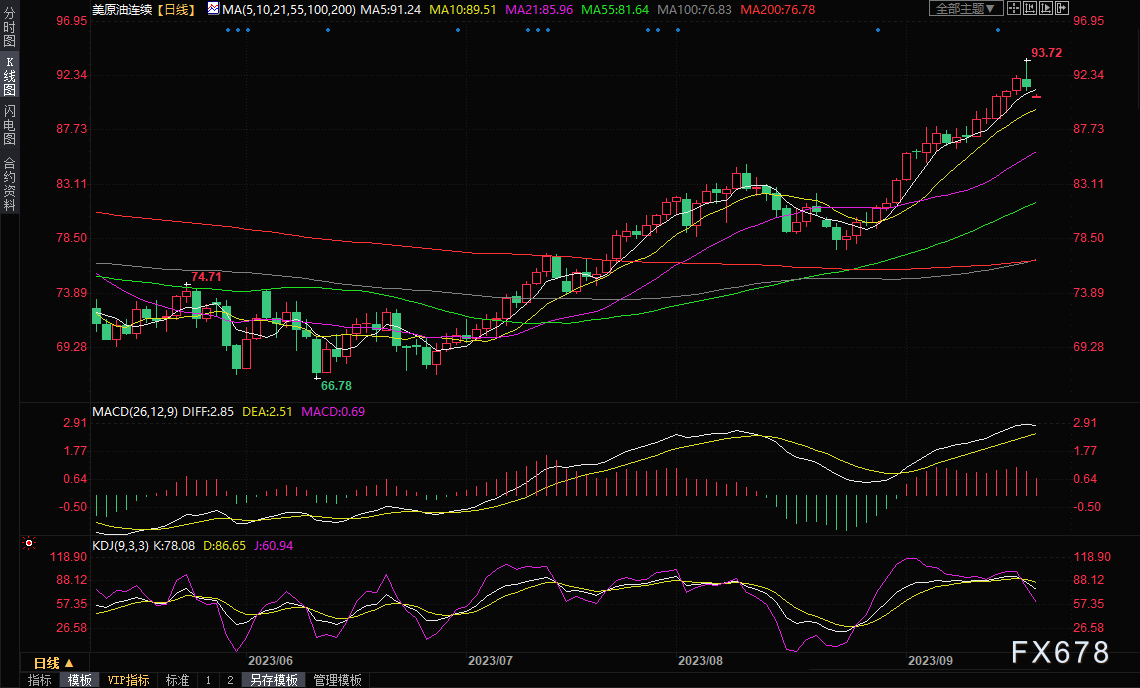Viewport: 1140px width, 688px height.
Task: Select template slot 2
Action: [229, 680]
